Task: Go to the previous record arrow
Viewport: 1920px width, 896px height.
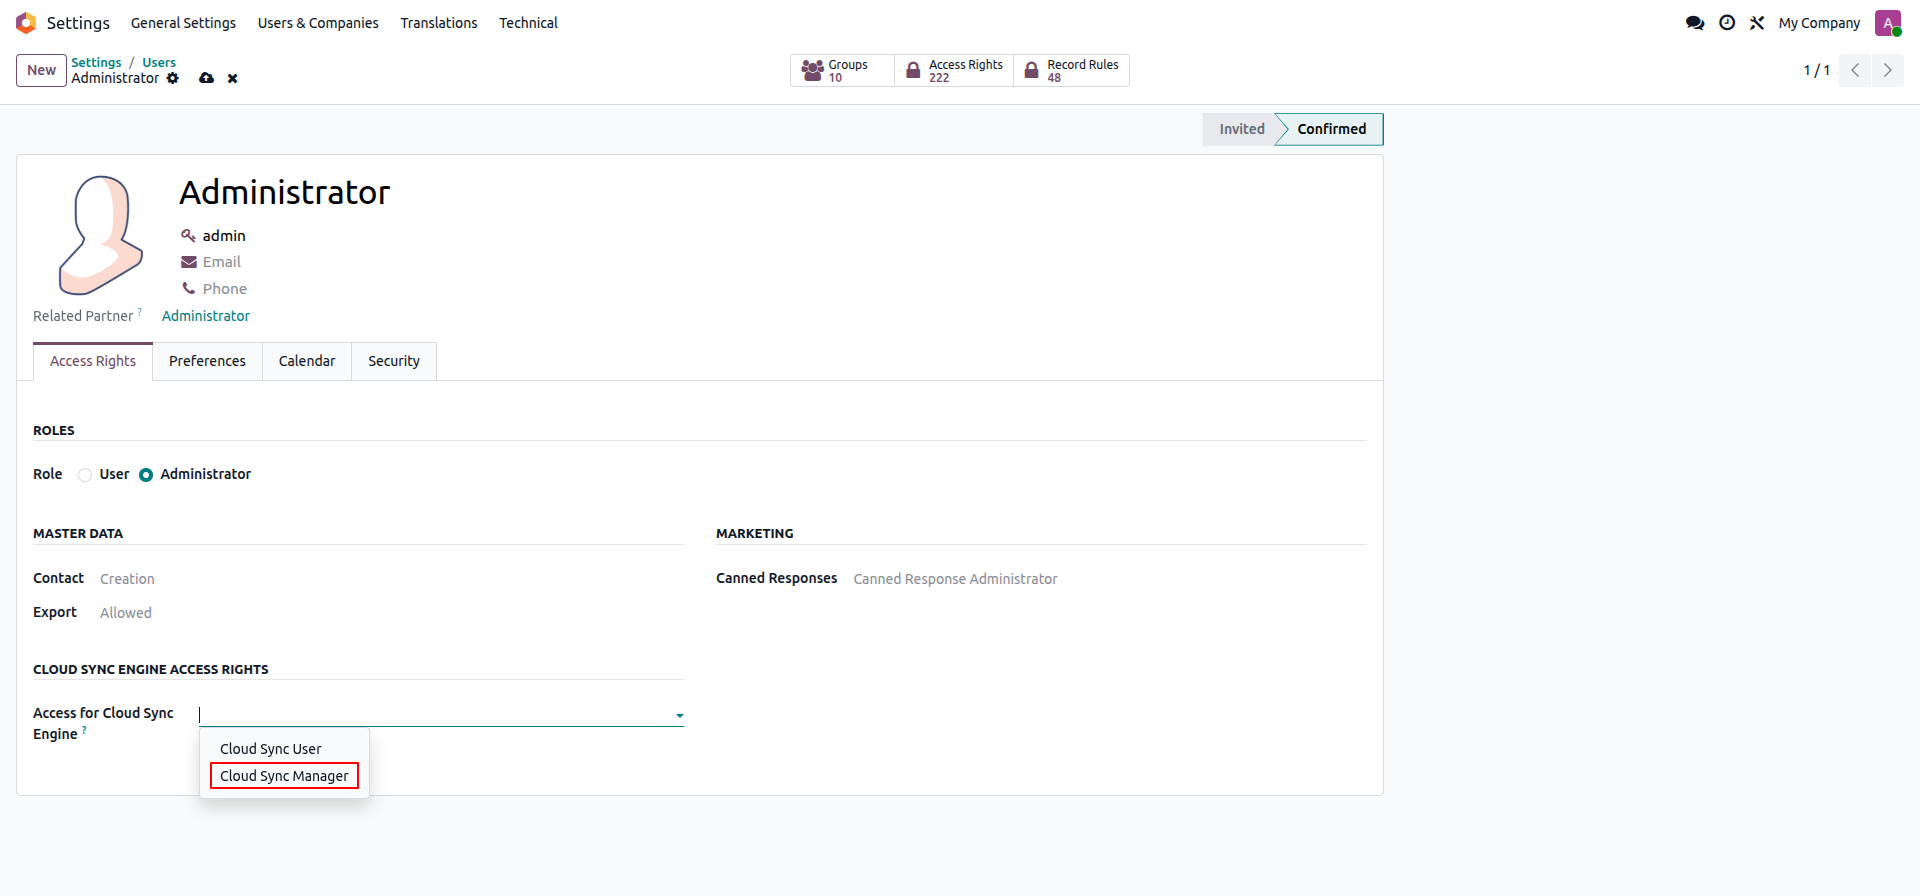Action: [x=1855, y=70]
